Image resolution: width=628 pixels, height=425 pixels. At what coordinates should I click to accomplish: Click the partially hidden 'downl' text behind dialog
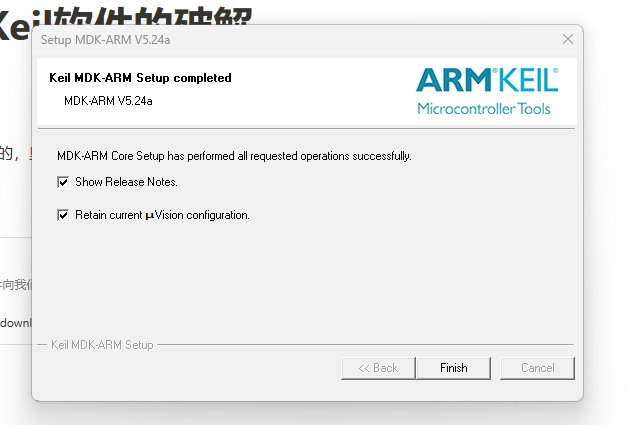click(x=16, y=323)
